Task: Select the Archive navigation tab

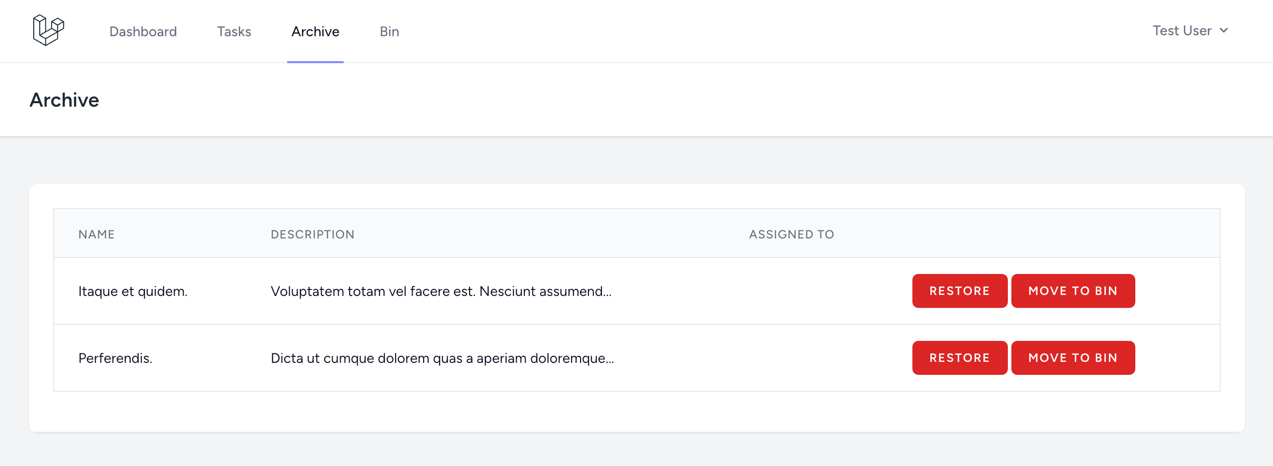Action: click(315, 32)
